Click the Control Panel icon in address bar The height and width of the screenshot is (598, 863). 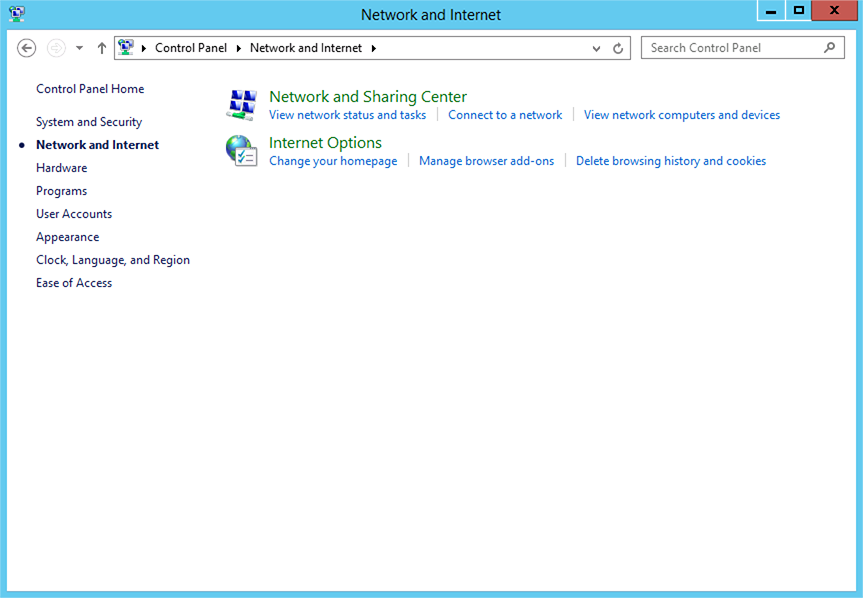coord(126,47)
